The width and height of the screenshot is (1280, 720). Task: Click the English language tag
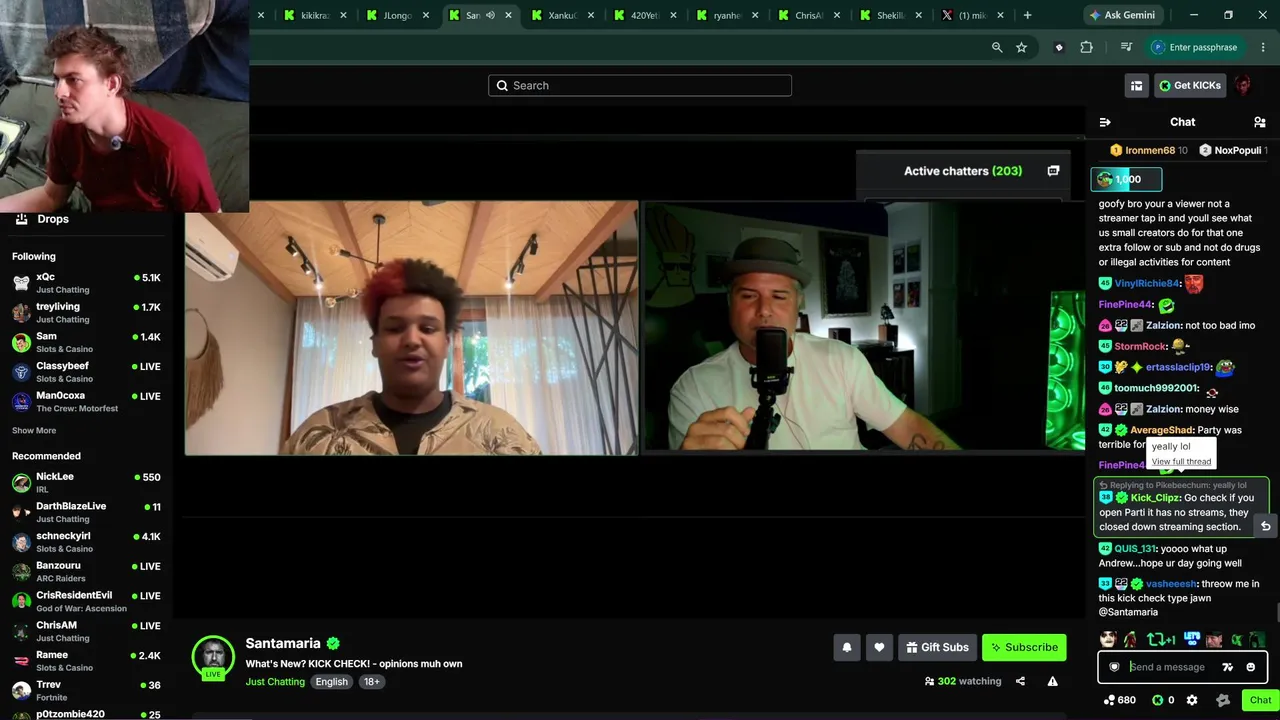click(x=332, y=682)
